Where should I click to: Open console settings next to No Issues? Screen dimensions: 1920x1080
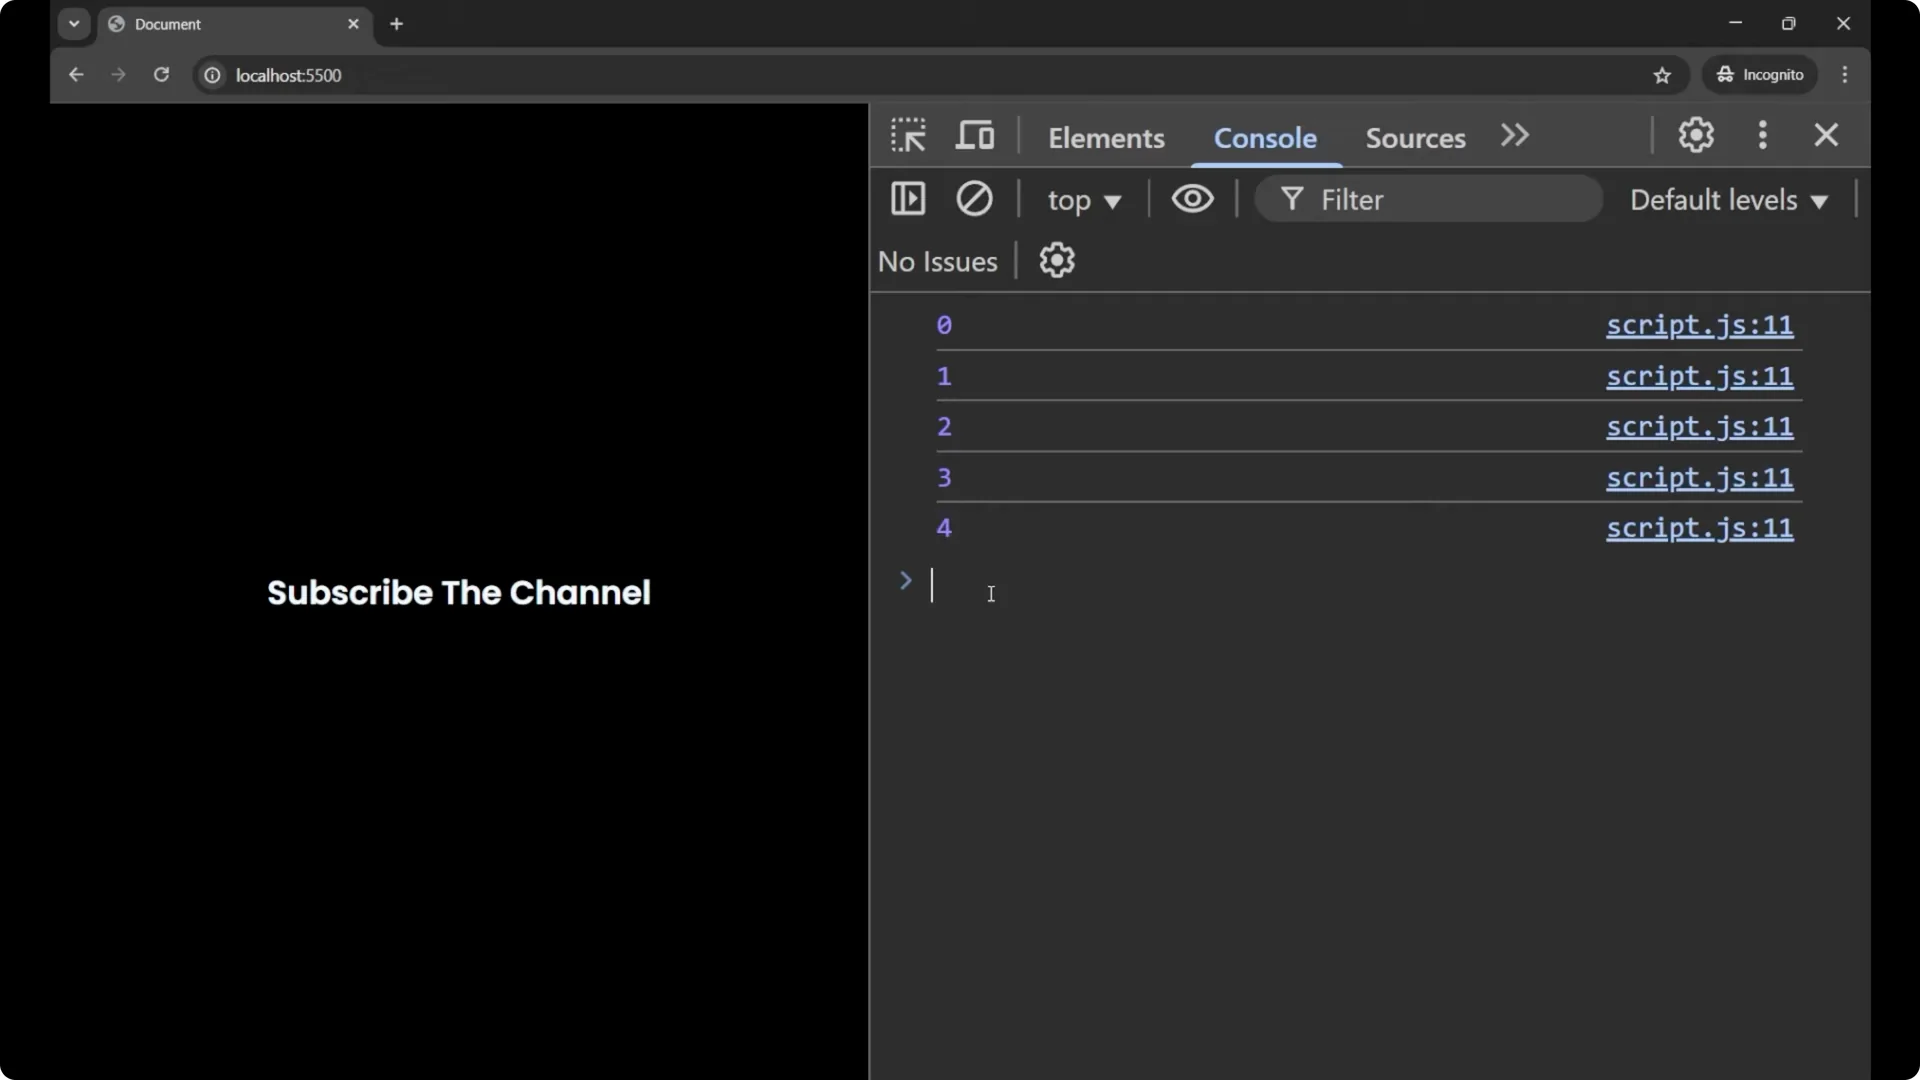[1058, 260]
